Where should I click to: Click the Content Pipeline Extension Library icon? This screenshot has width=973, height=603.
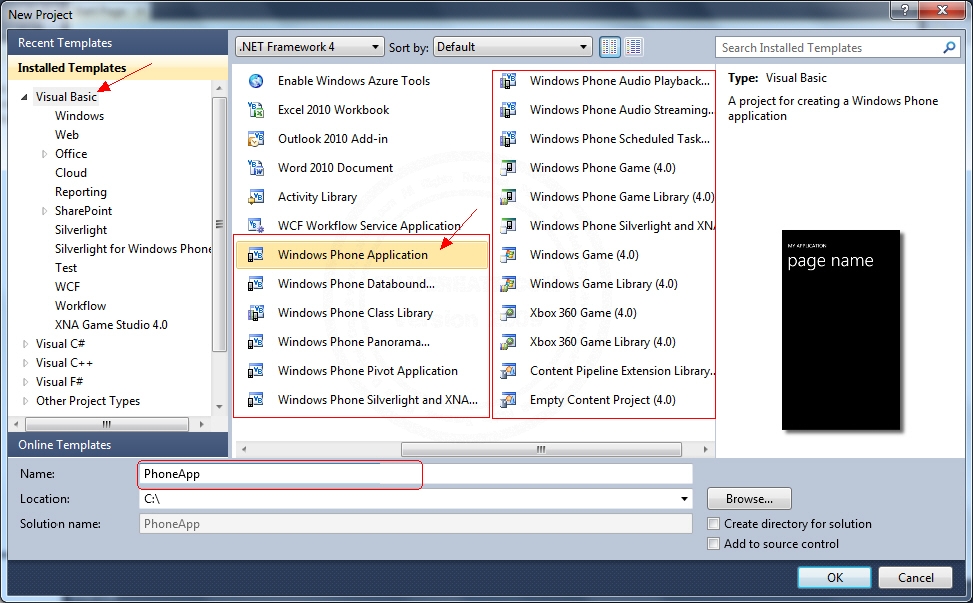pyautogui.click(x=508, y=371)
